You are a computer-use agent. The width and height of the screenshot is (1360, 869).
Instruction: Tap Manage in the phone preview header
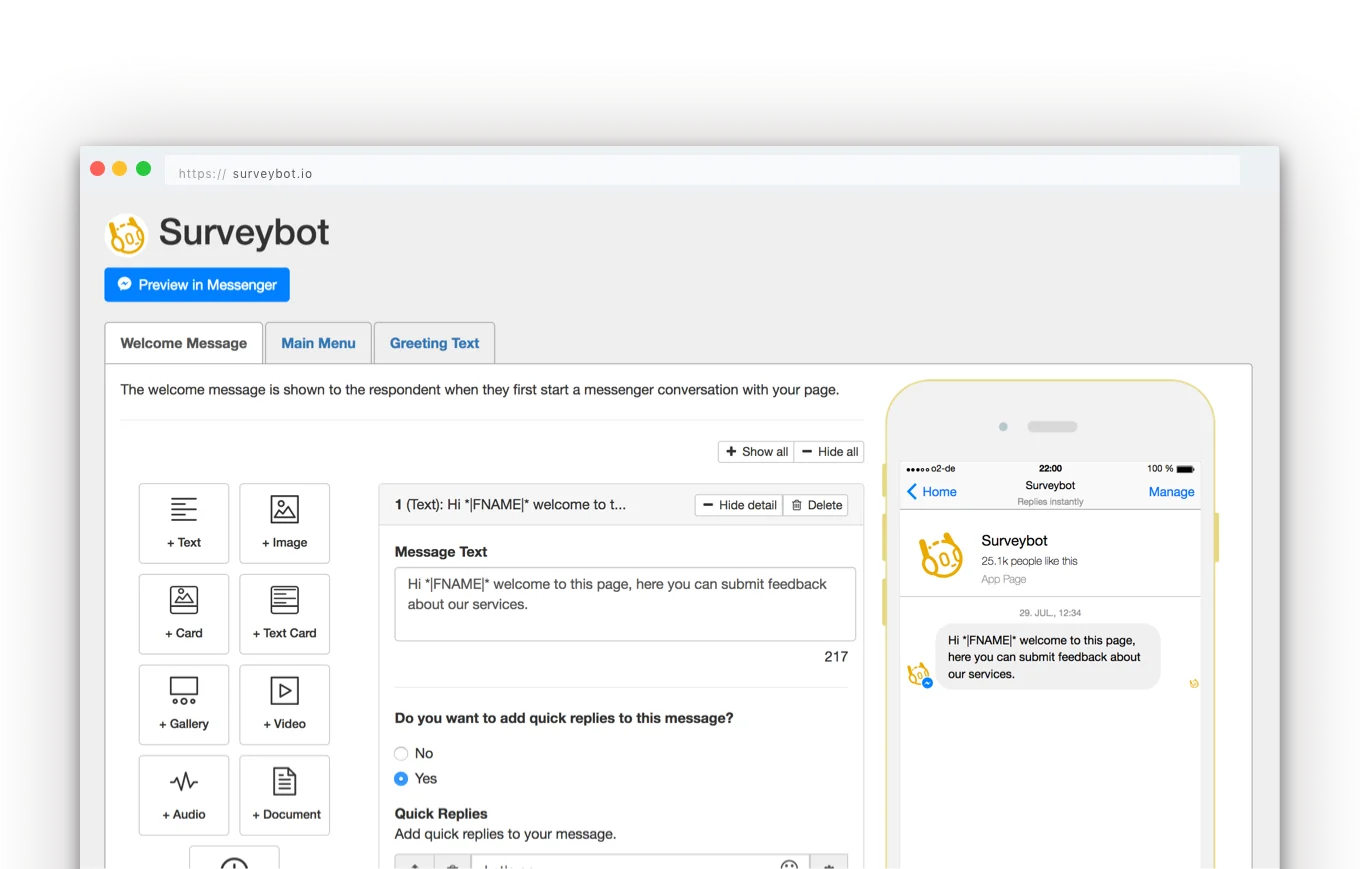click(1171, 491)
